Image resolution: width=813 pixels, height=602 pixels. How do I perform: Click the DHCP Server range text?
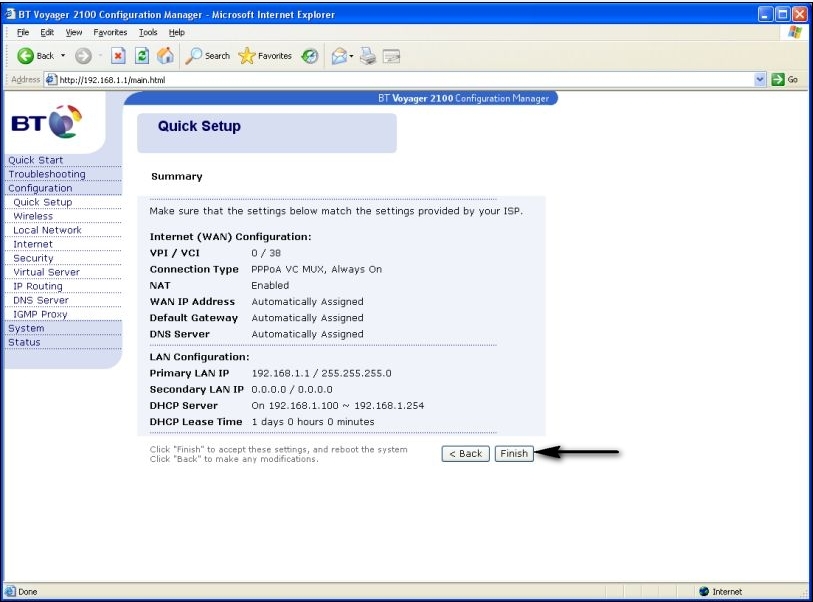(x=338, y=405)
